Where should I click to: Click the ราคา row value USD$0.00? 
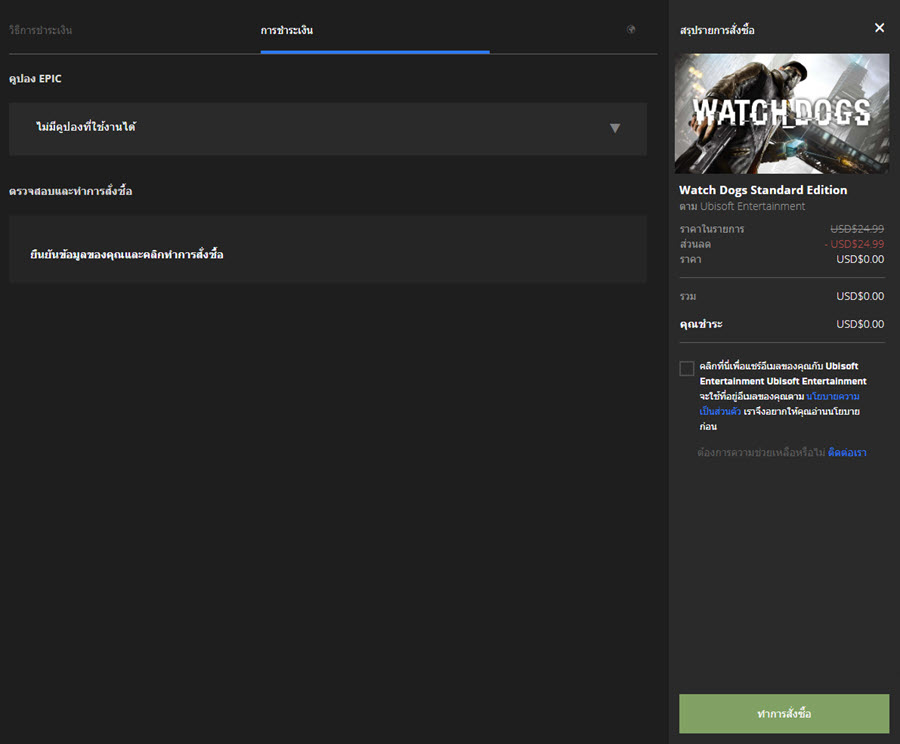click(x=860, y=259)
